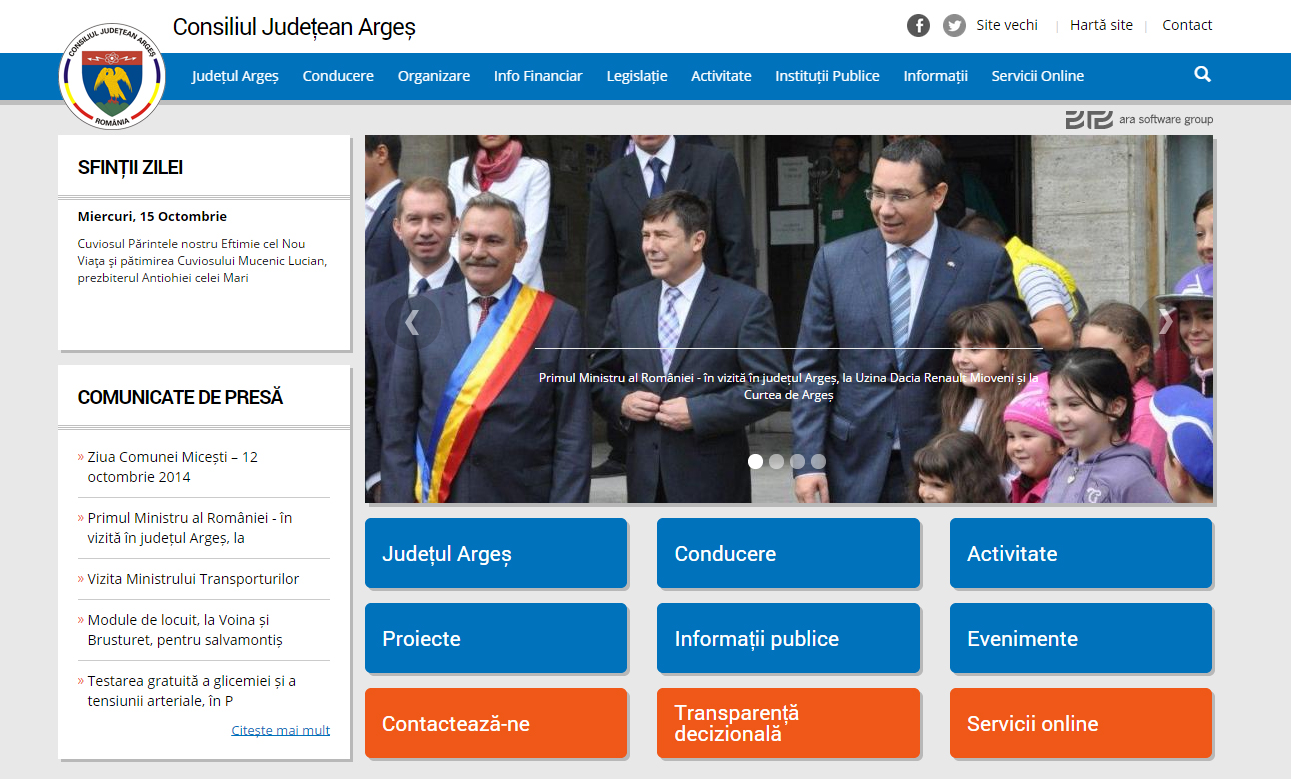1291x779 pixels.
Task: Open the Organizare menu
Action: coord(434,76)
